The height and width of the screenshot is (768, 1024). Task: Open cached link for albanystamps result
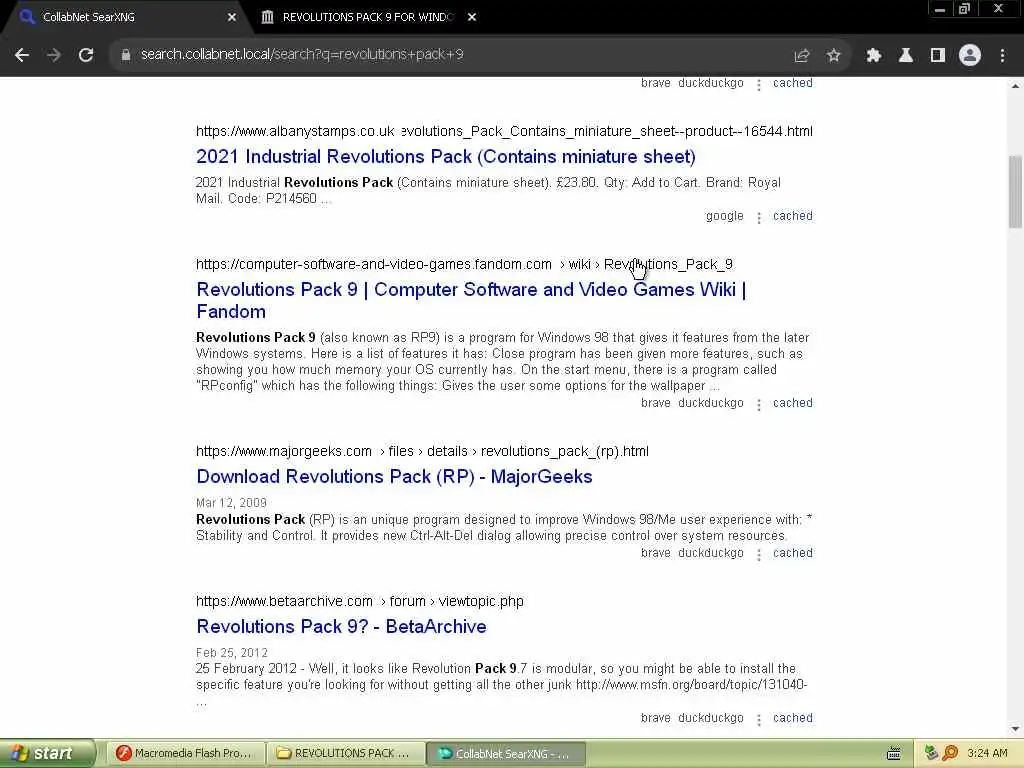793,216
